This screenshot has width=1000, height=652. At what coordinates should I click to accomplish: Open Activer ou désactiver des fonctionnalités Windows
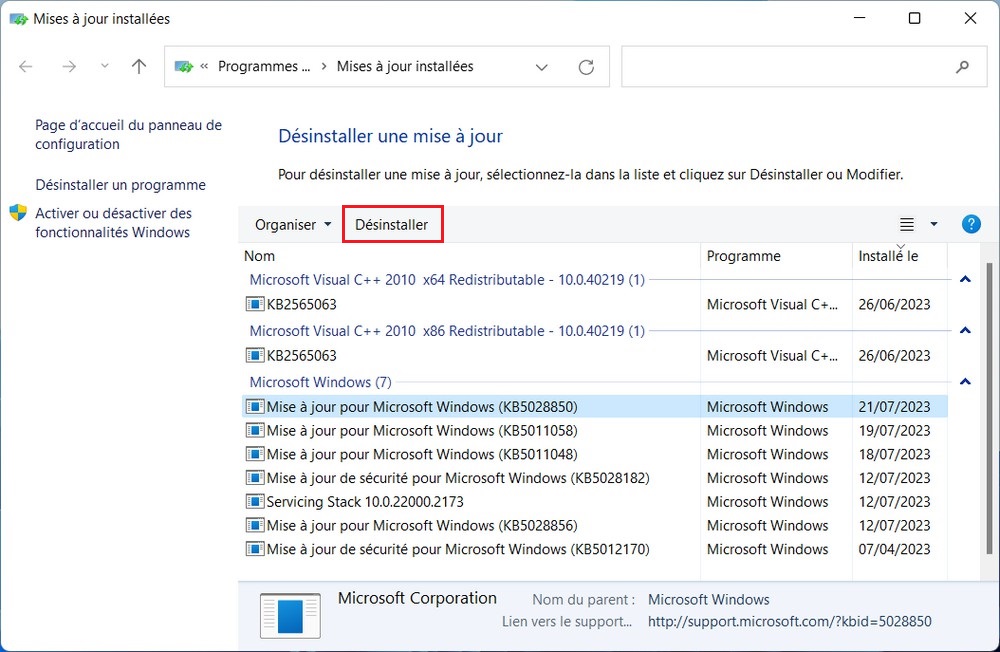[114, 223]
